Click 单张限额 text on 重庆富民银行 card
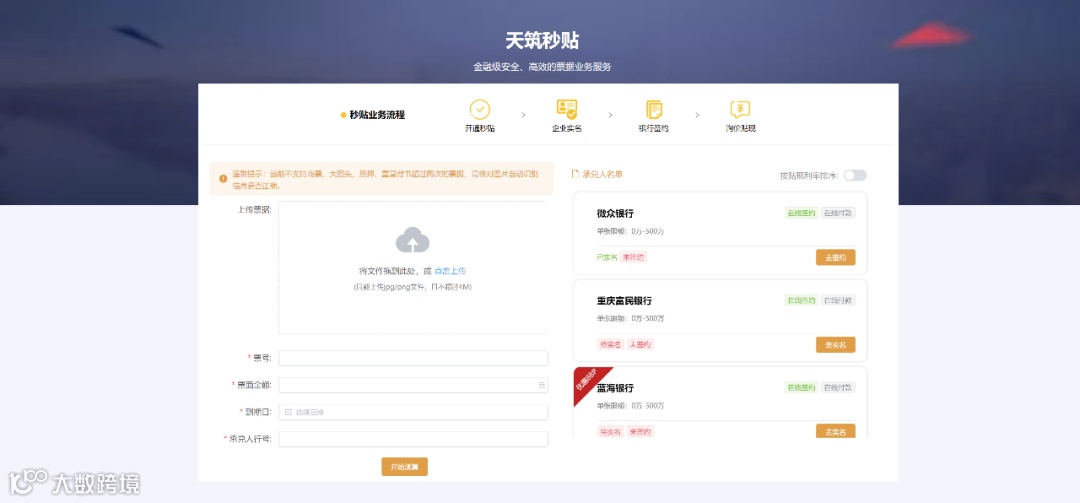 point(630,318)
